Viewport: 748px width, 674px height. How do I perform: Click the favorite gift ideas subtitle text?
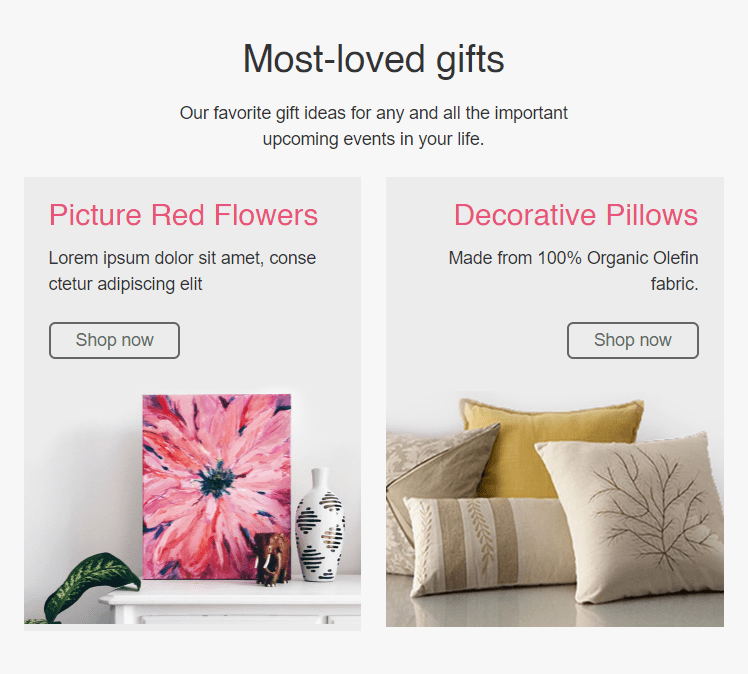click(x=374, y=126)
